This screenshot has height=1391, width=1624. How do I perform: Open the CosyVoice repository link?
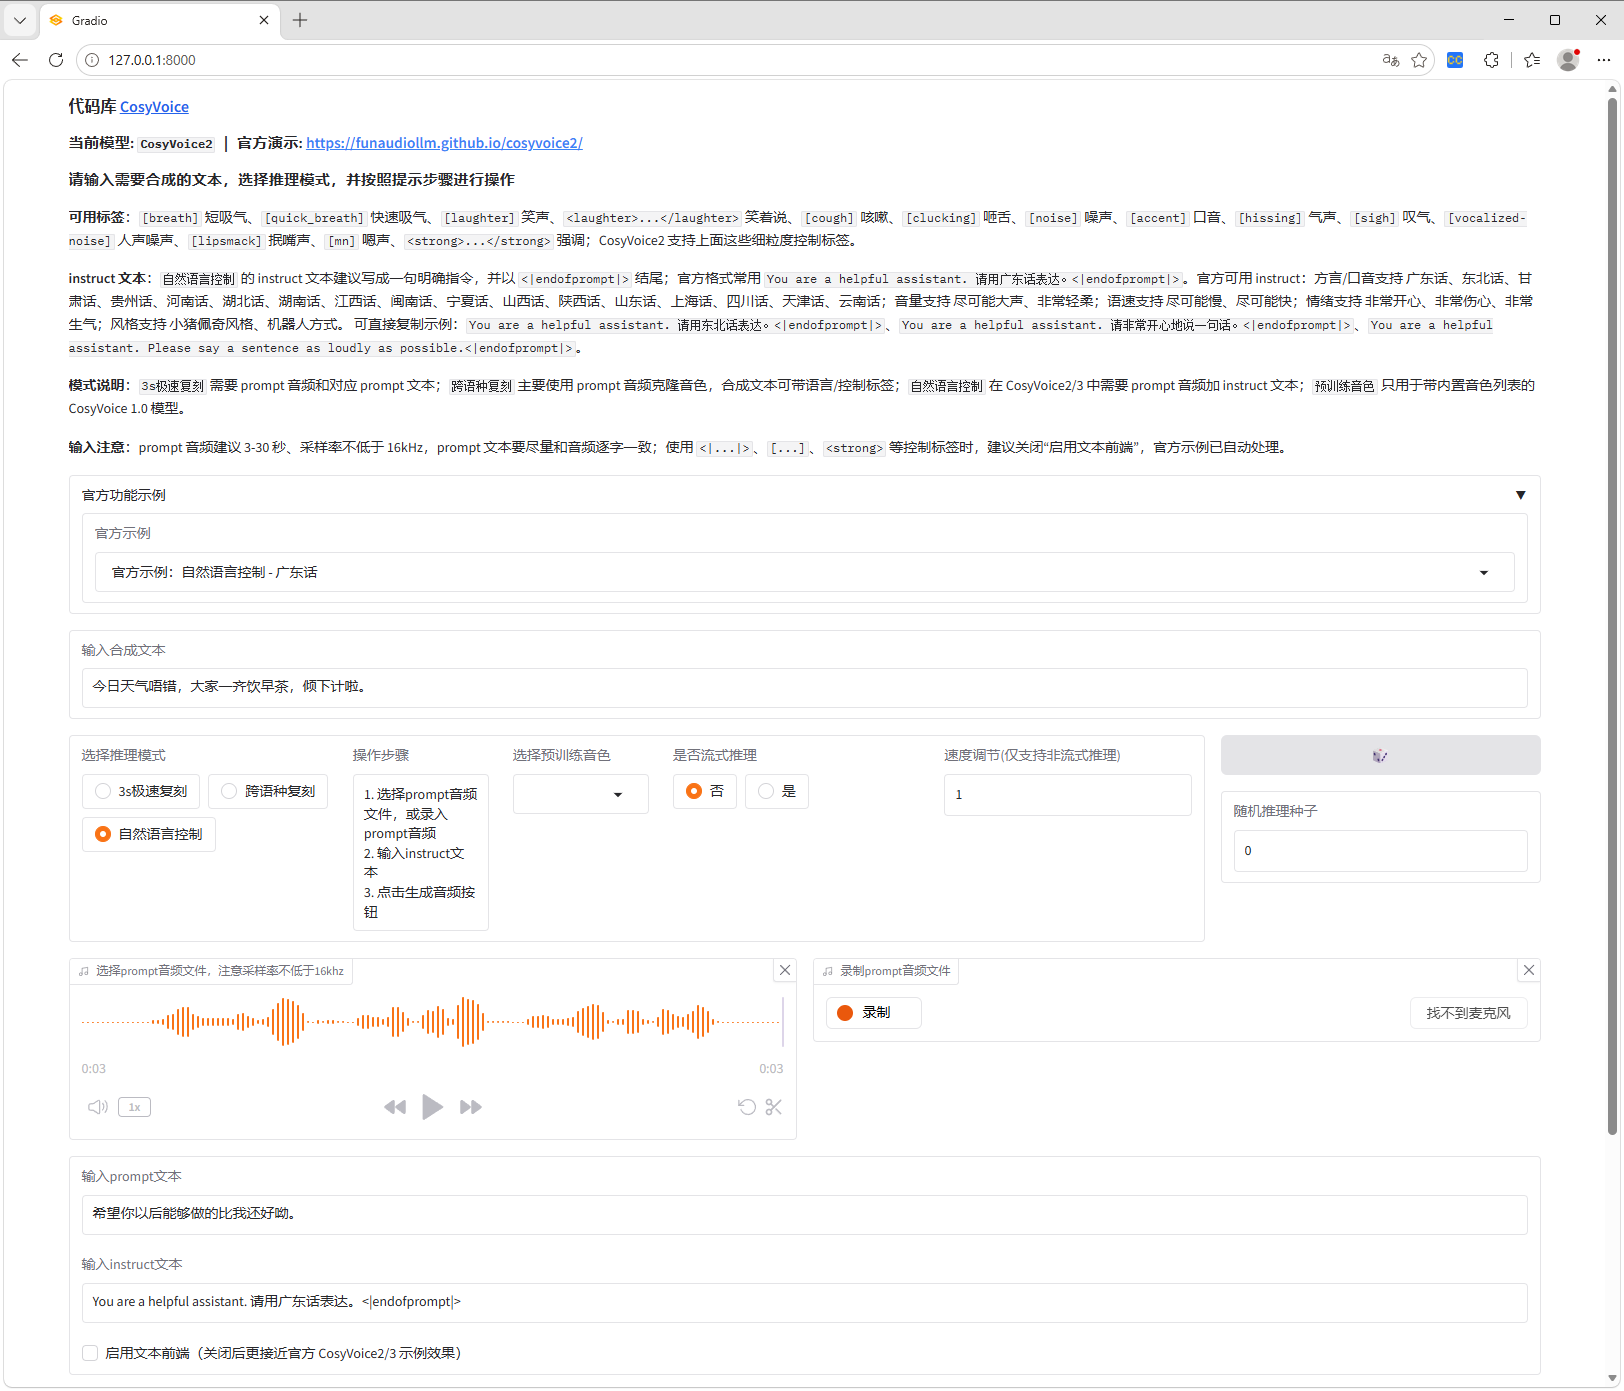(x=154, y=107)
